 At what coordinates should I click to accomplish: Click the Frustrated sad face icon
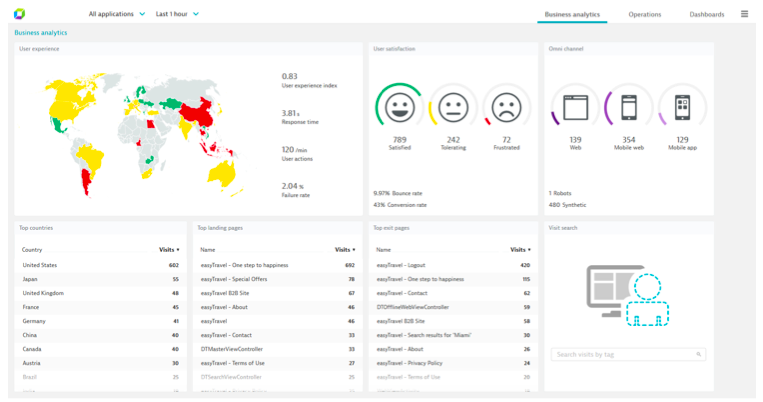pos(507,108)
